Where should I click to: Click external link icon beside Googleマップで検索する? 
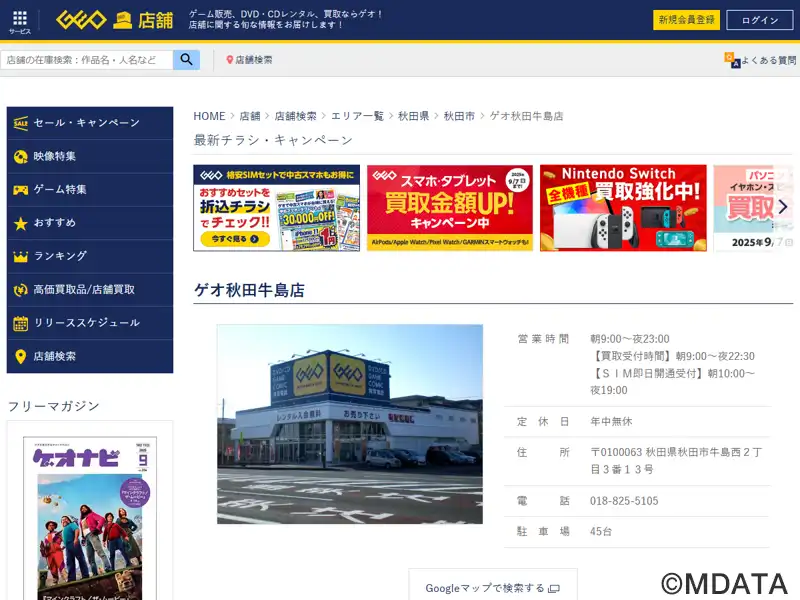[554, 589]
